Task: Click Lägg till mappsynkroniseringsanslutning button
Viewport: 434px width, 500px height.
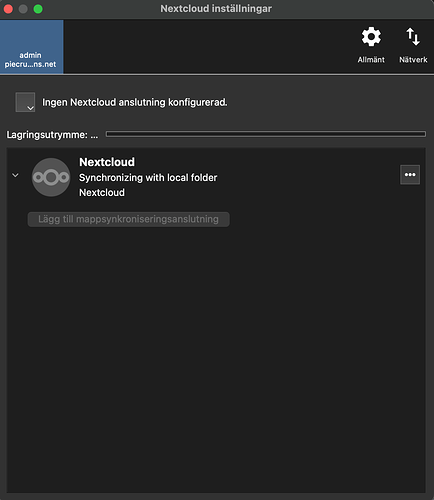Action: click(x=128, y=219)
